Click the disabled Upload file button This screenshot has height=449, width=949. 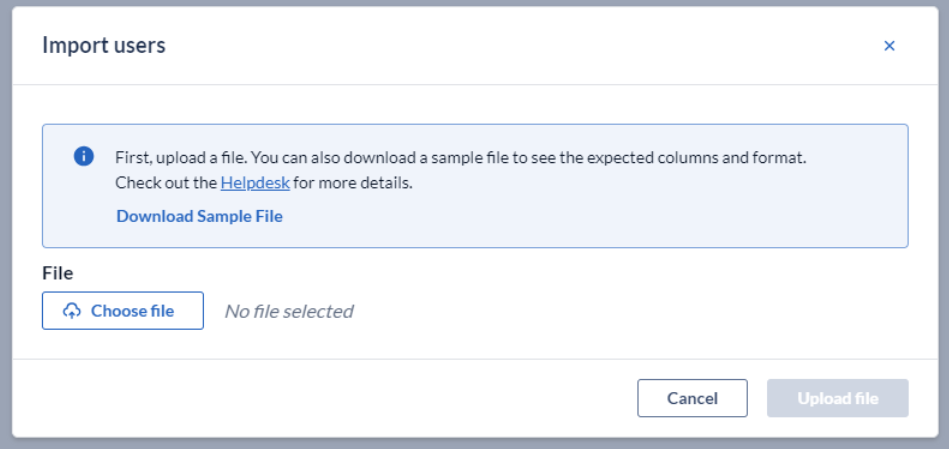click(x=838, y=398)
